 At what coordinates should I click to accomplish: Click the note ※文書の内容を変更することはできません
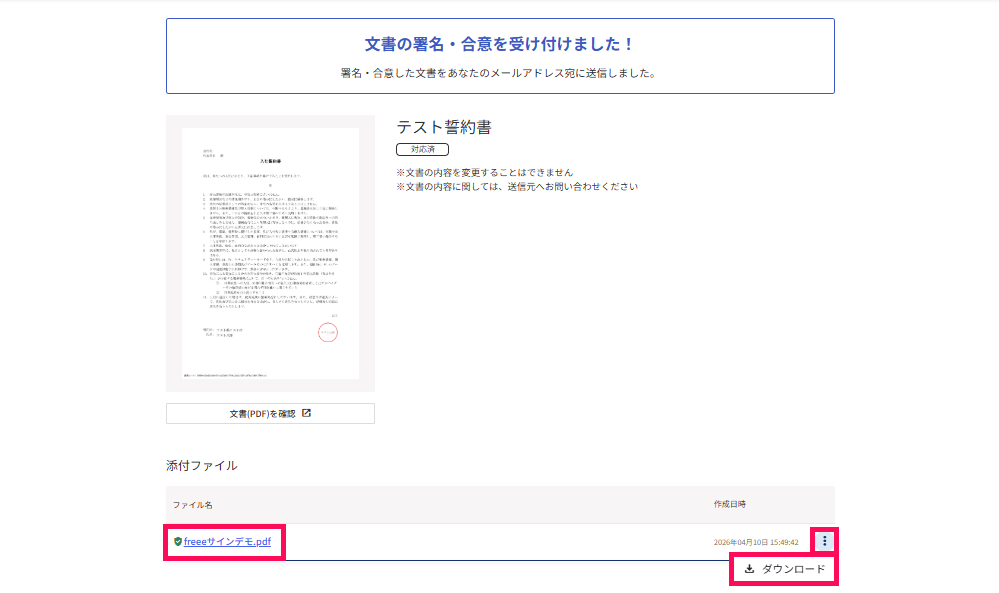click(x=484, y=173)
